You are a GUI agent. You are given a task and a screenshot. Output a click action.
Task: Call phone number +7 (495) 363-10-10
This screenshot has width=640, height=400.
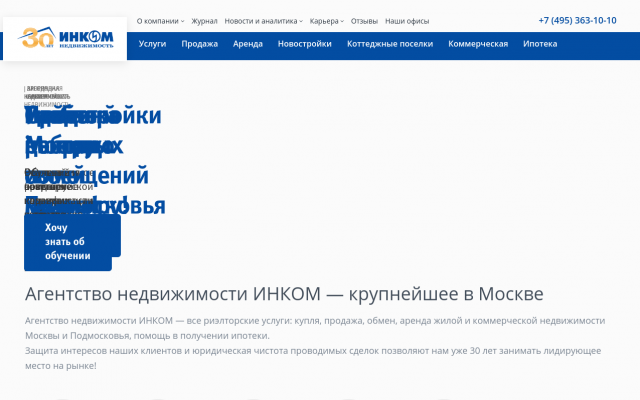(x=577, y=20)
